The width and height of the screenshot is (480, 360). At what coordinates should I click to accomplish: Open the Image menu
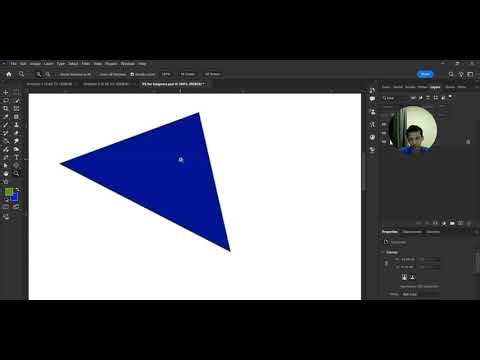click(35, 63)
